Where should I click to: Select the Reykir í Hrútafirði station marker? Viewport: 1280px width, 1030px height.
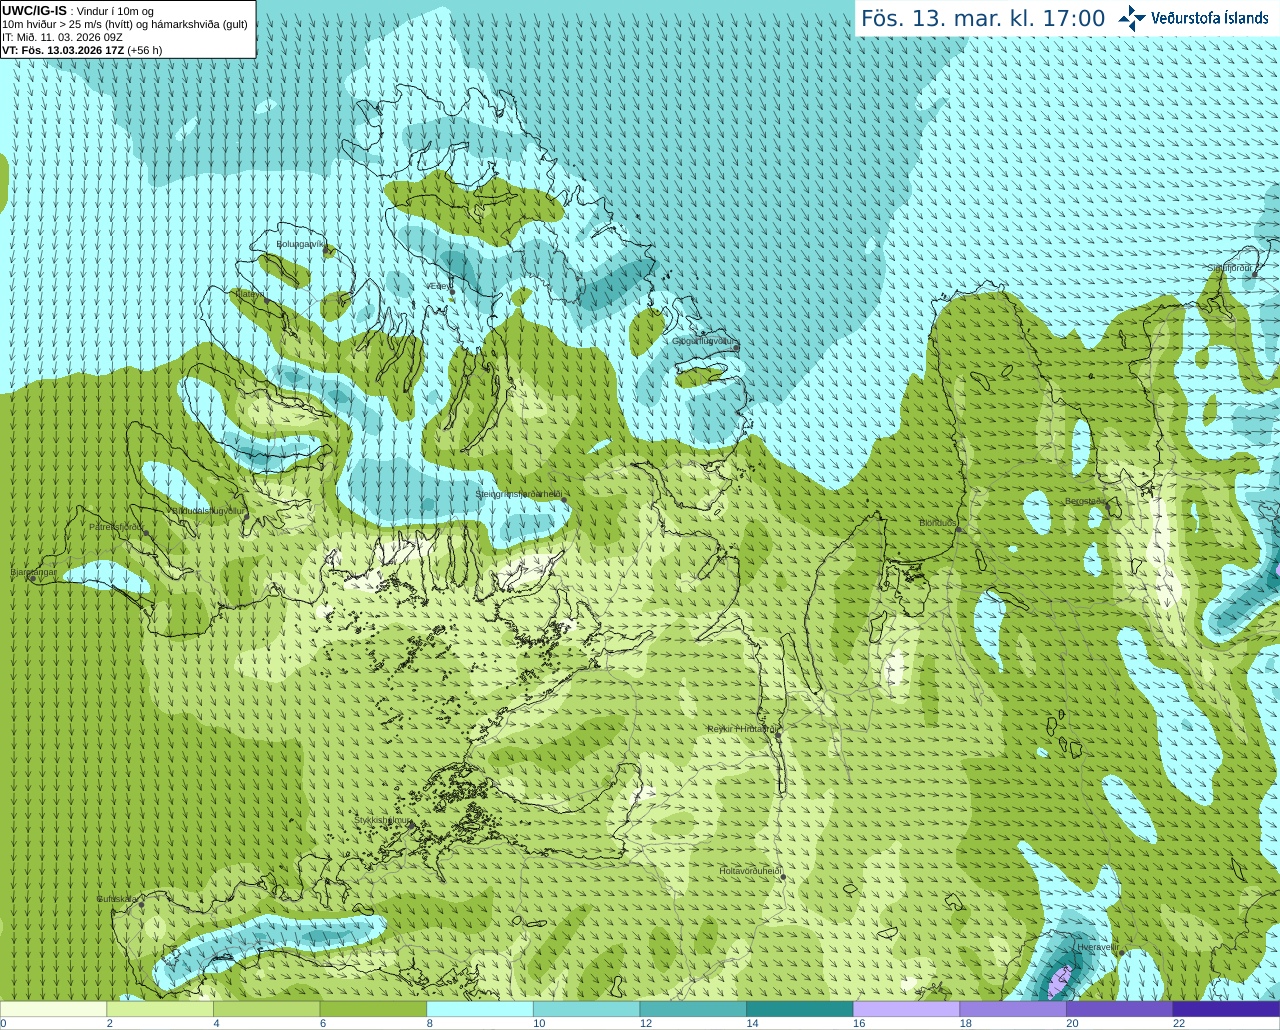click(777, 735)
